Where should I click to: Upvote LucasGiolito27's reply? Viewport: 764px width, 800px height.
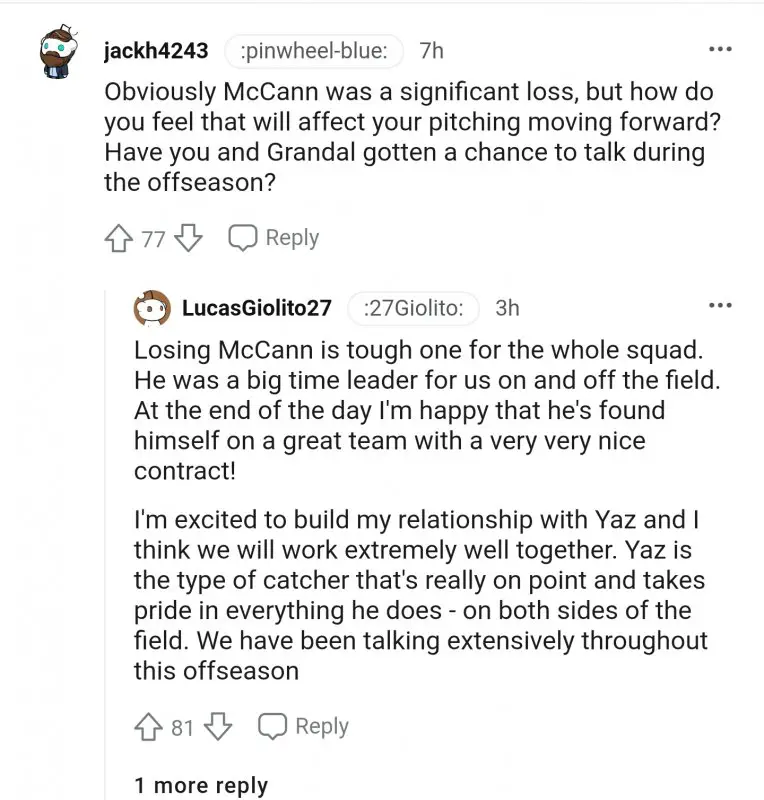(x=148, y=727)
